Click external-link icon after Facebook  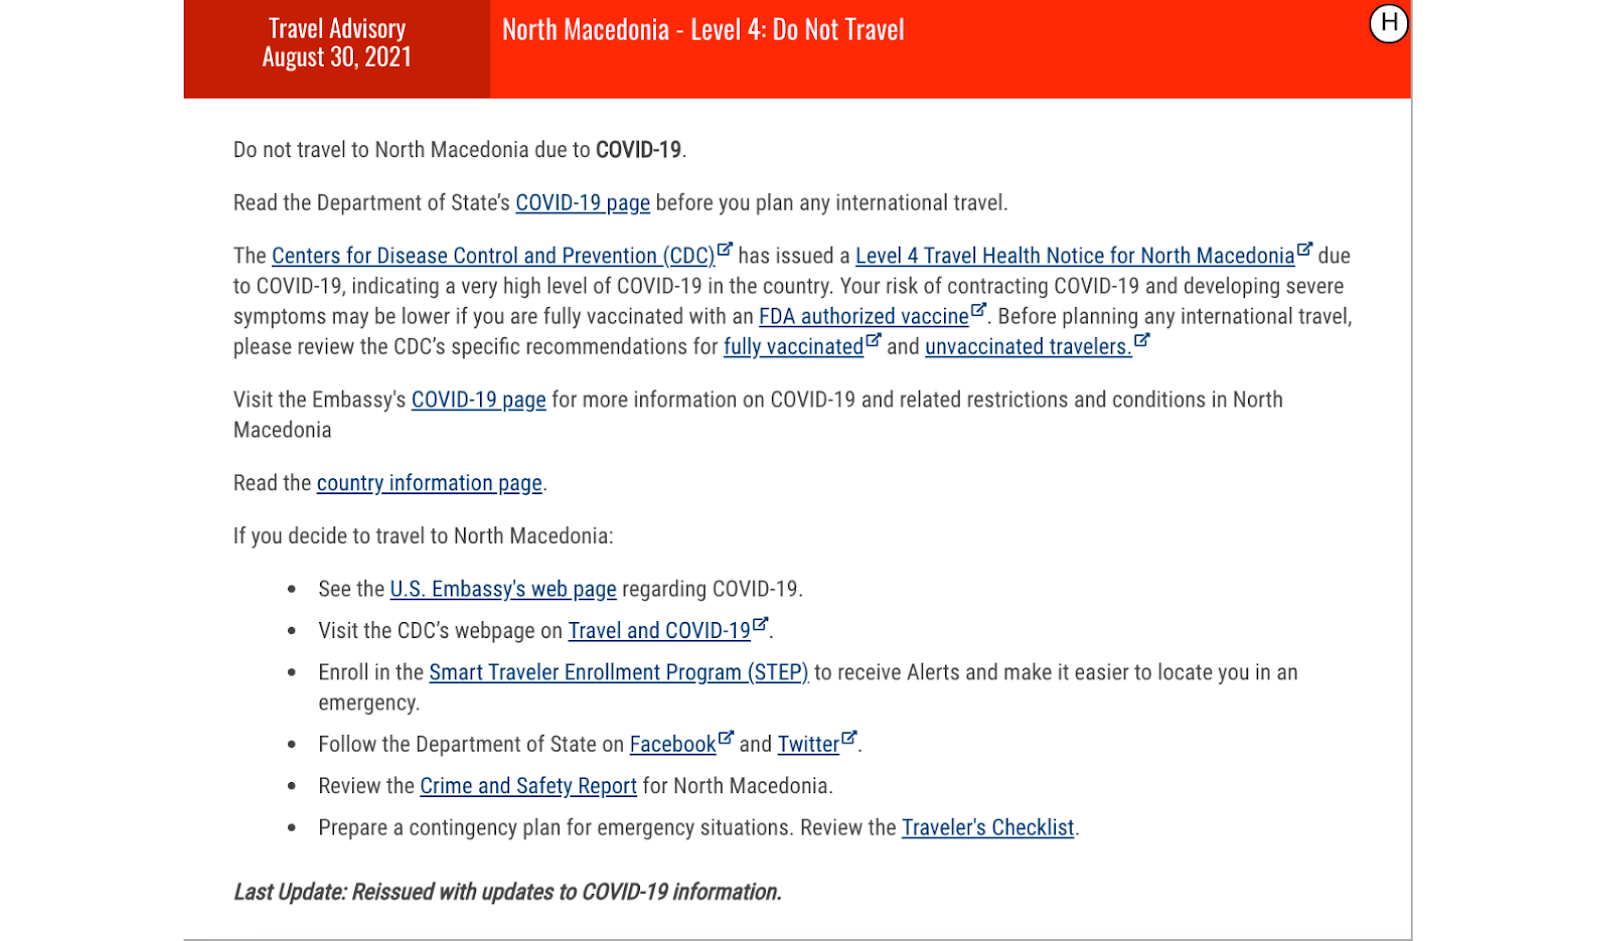click(726, 738)
